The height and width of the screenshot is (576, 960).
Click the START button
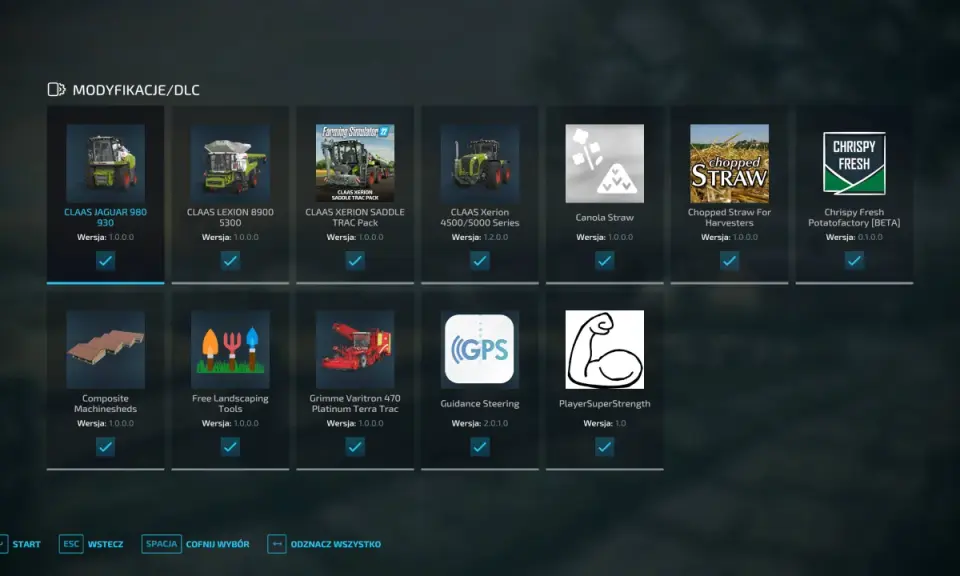pos(26,544)
